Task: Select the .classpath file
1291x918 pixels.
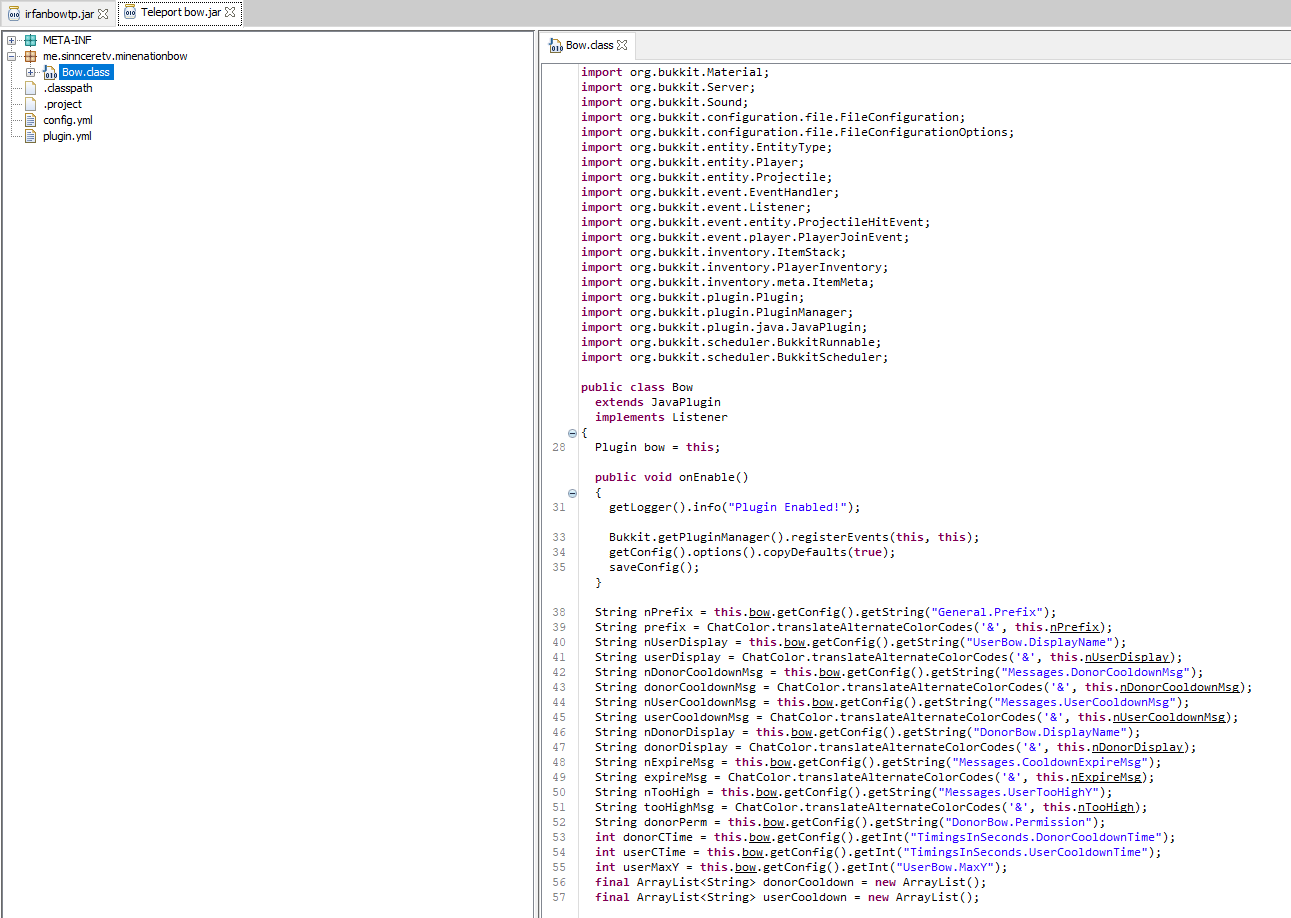Action: pyautogui.click(x=68, y=88)
